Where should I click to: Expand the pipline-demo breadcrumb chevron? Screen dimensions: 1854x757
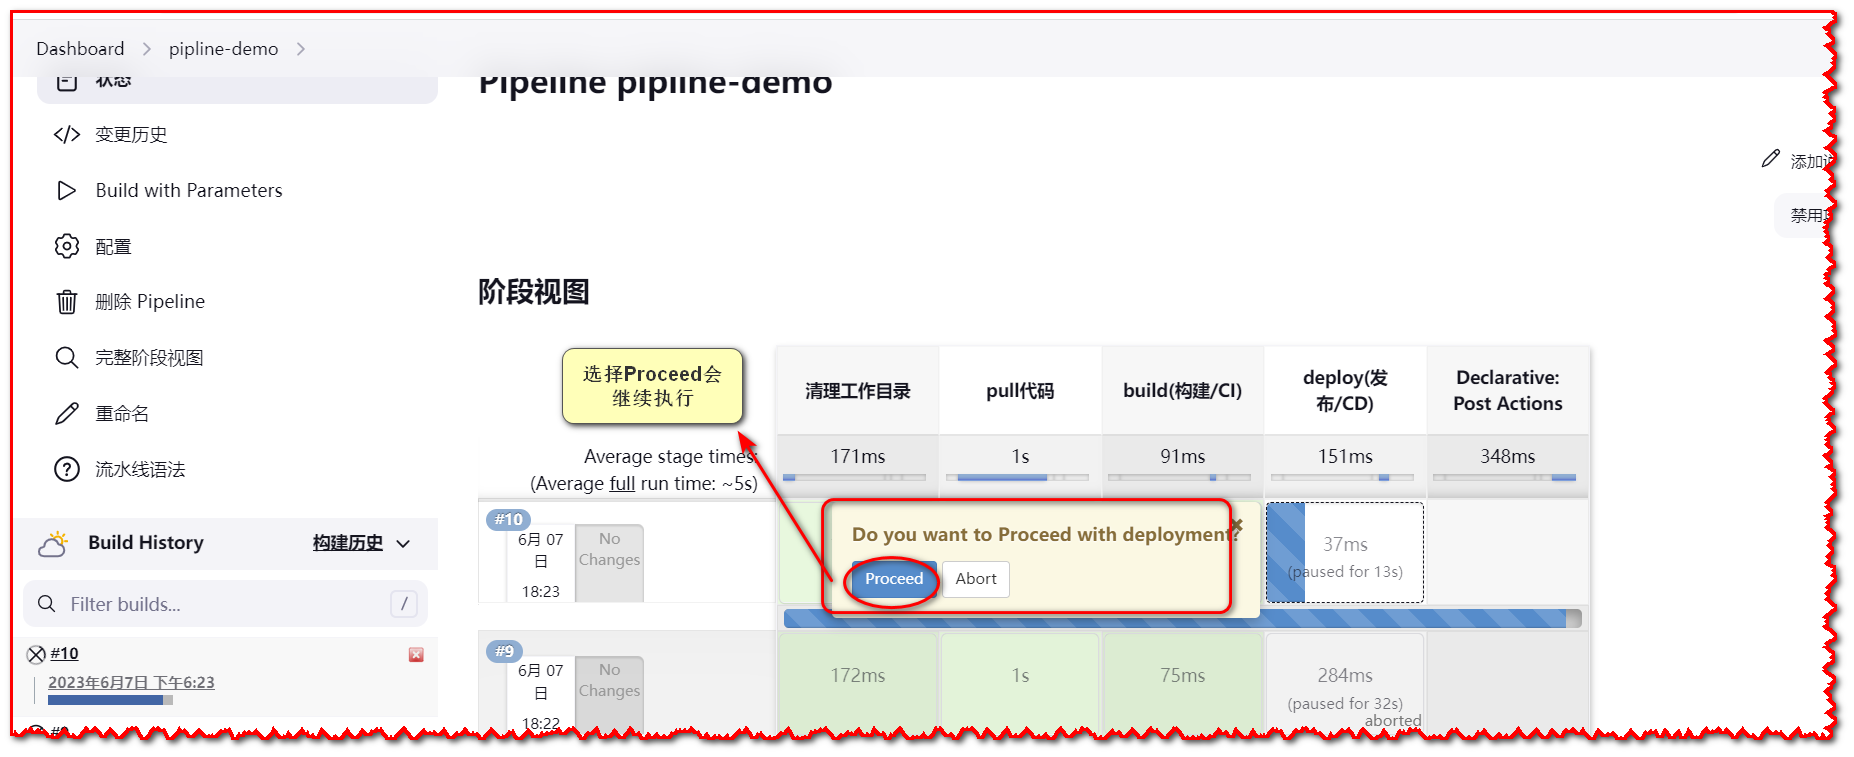pyautogui.click(x=301, y=49)
